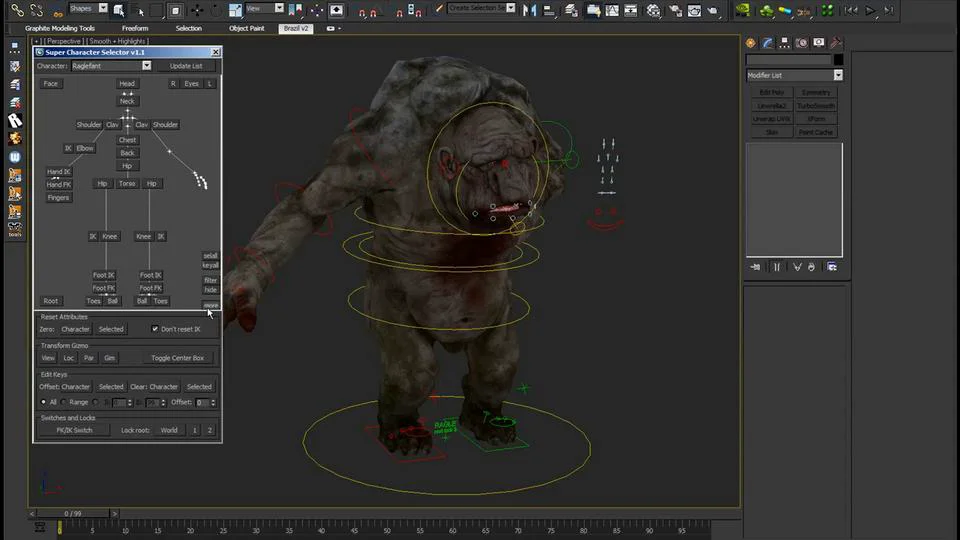
Task: Click the Offset spinner arrows in Edit Keys
Action: (213, 402)
